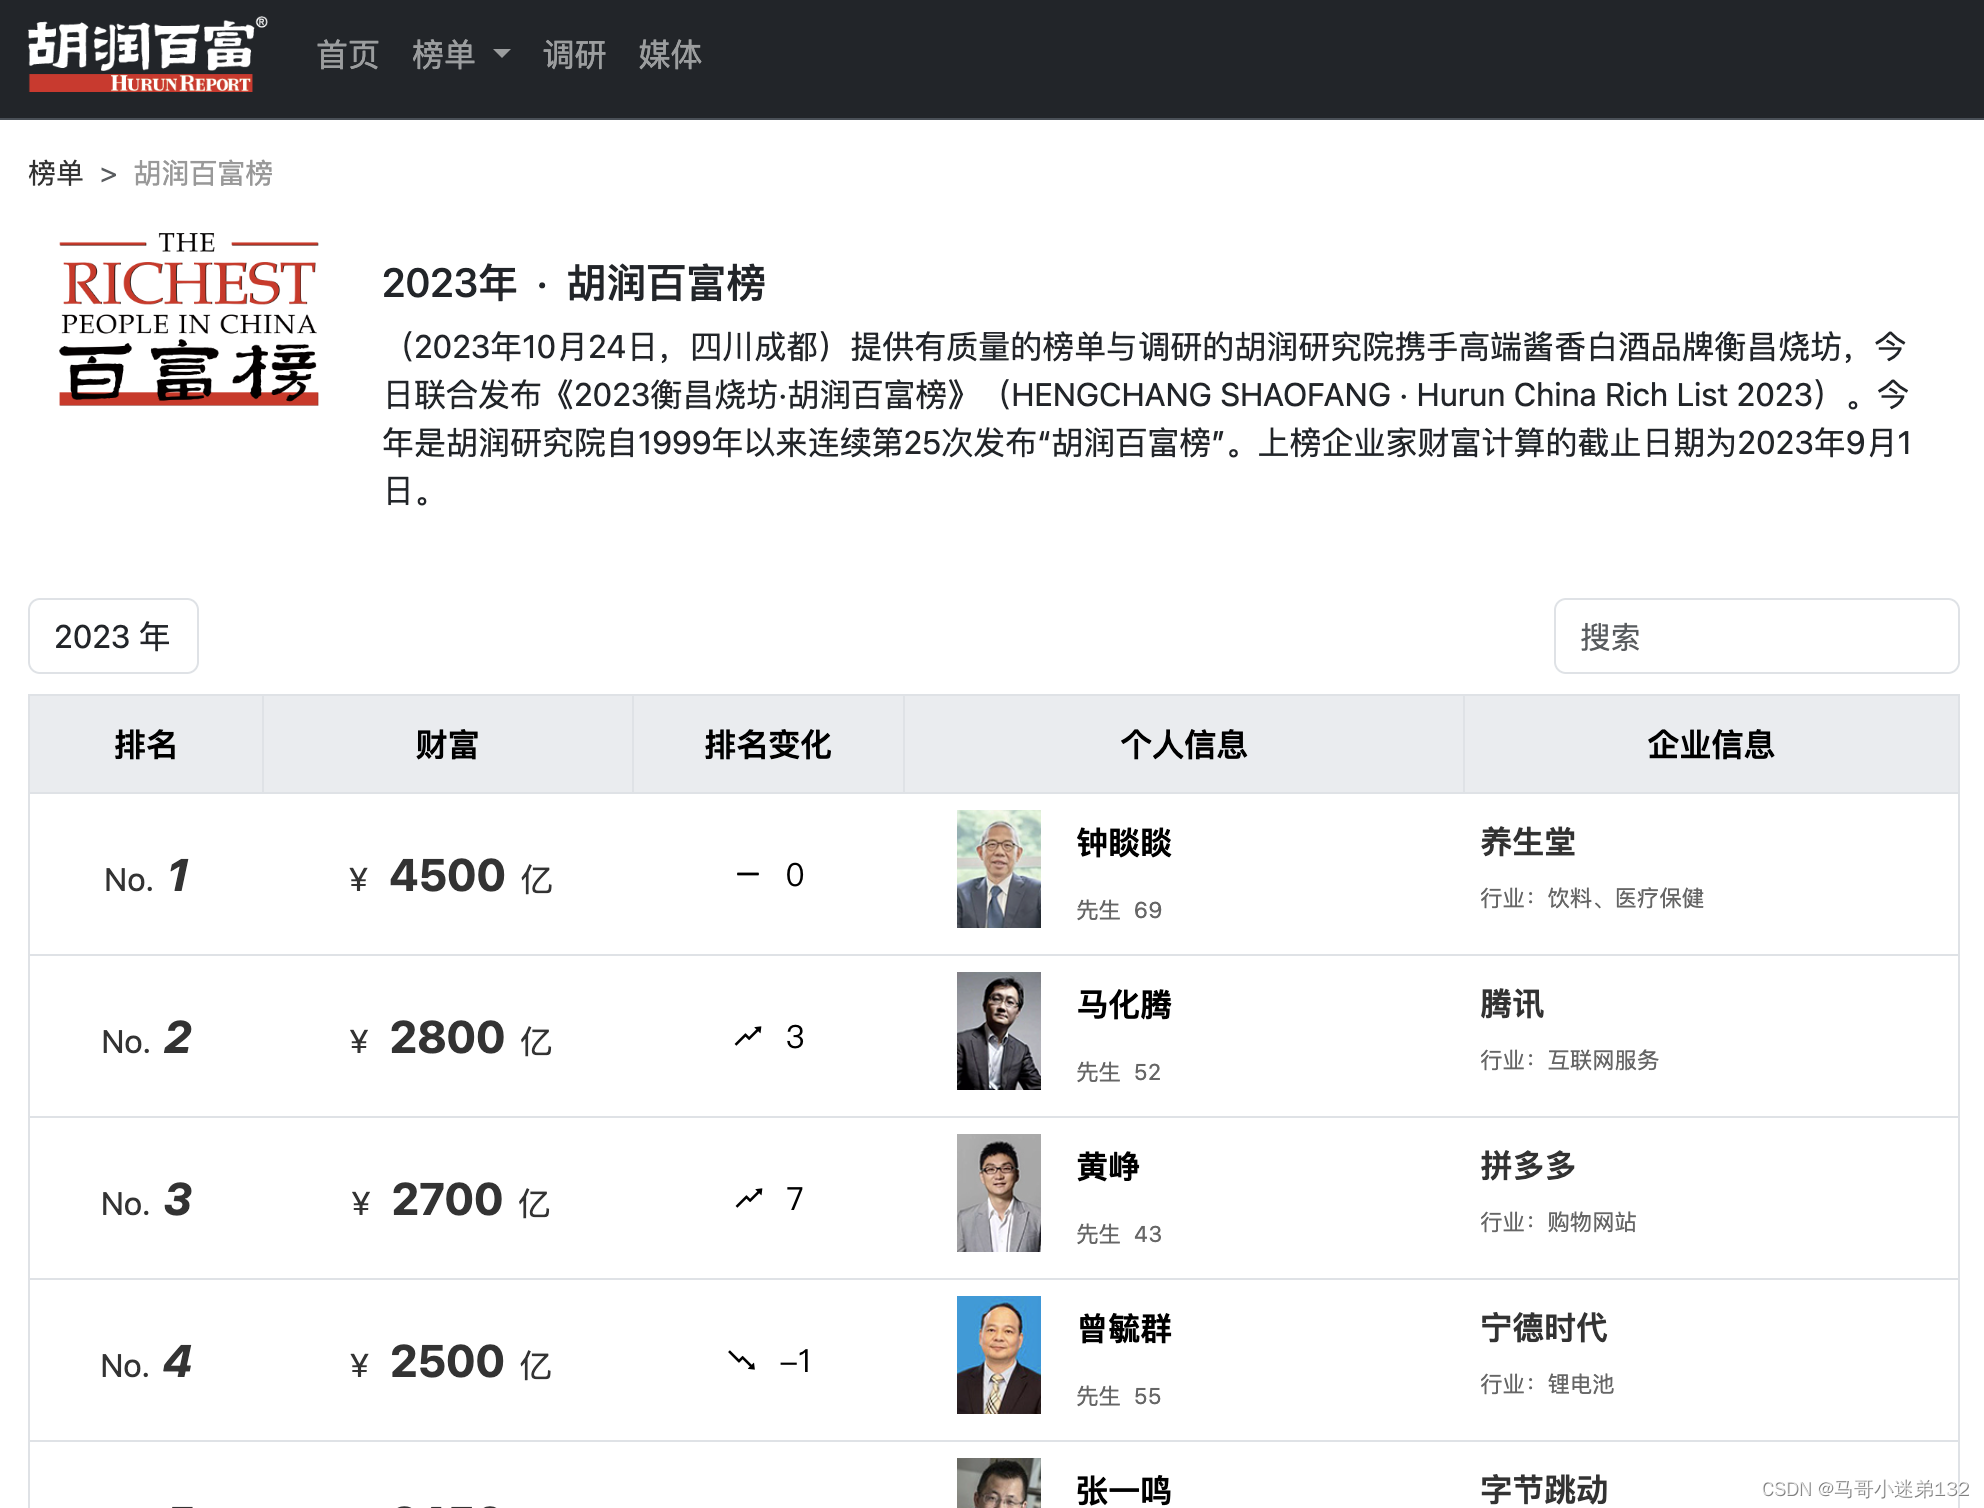Click the age text 先生 69
The height and width of the screenshot is (1508, 1984).
pos(1119,910)
